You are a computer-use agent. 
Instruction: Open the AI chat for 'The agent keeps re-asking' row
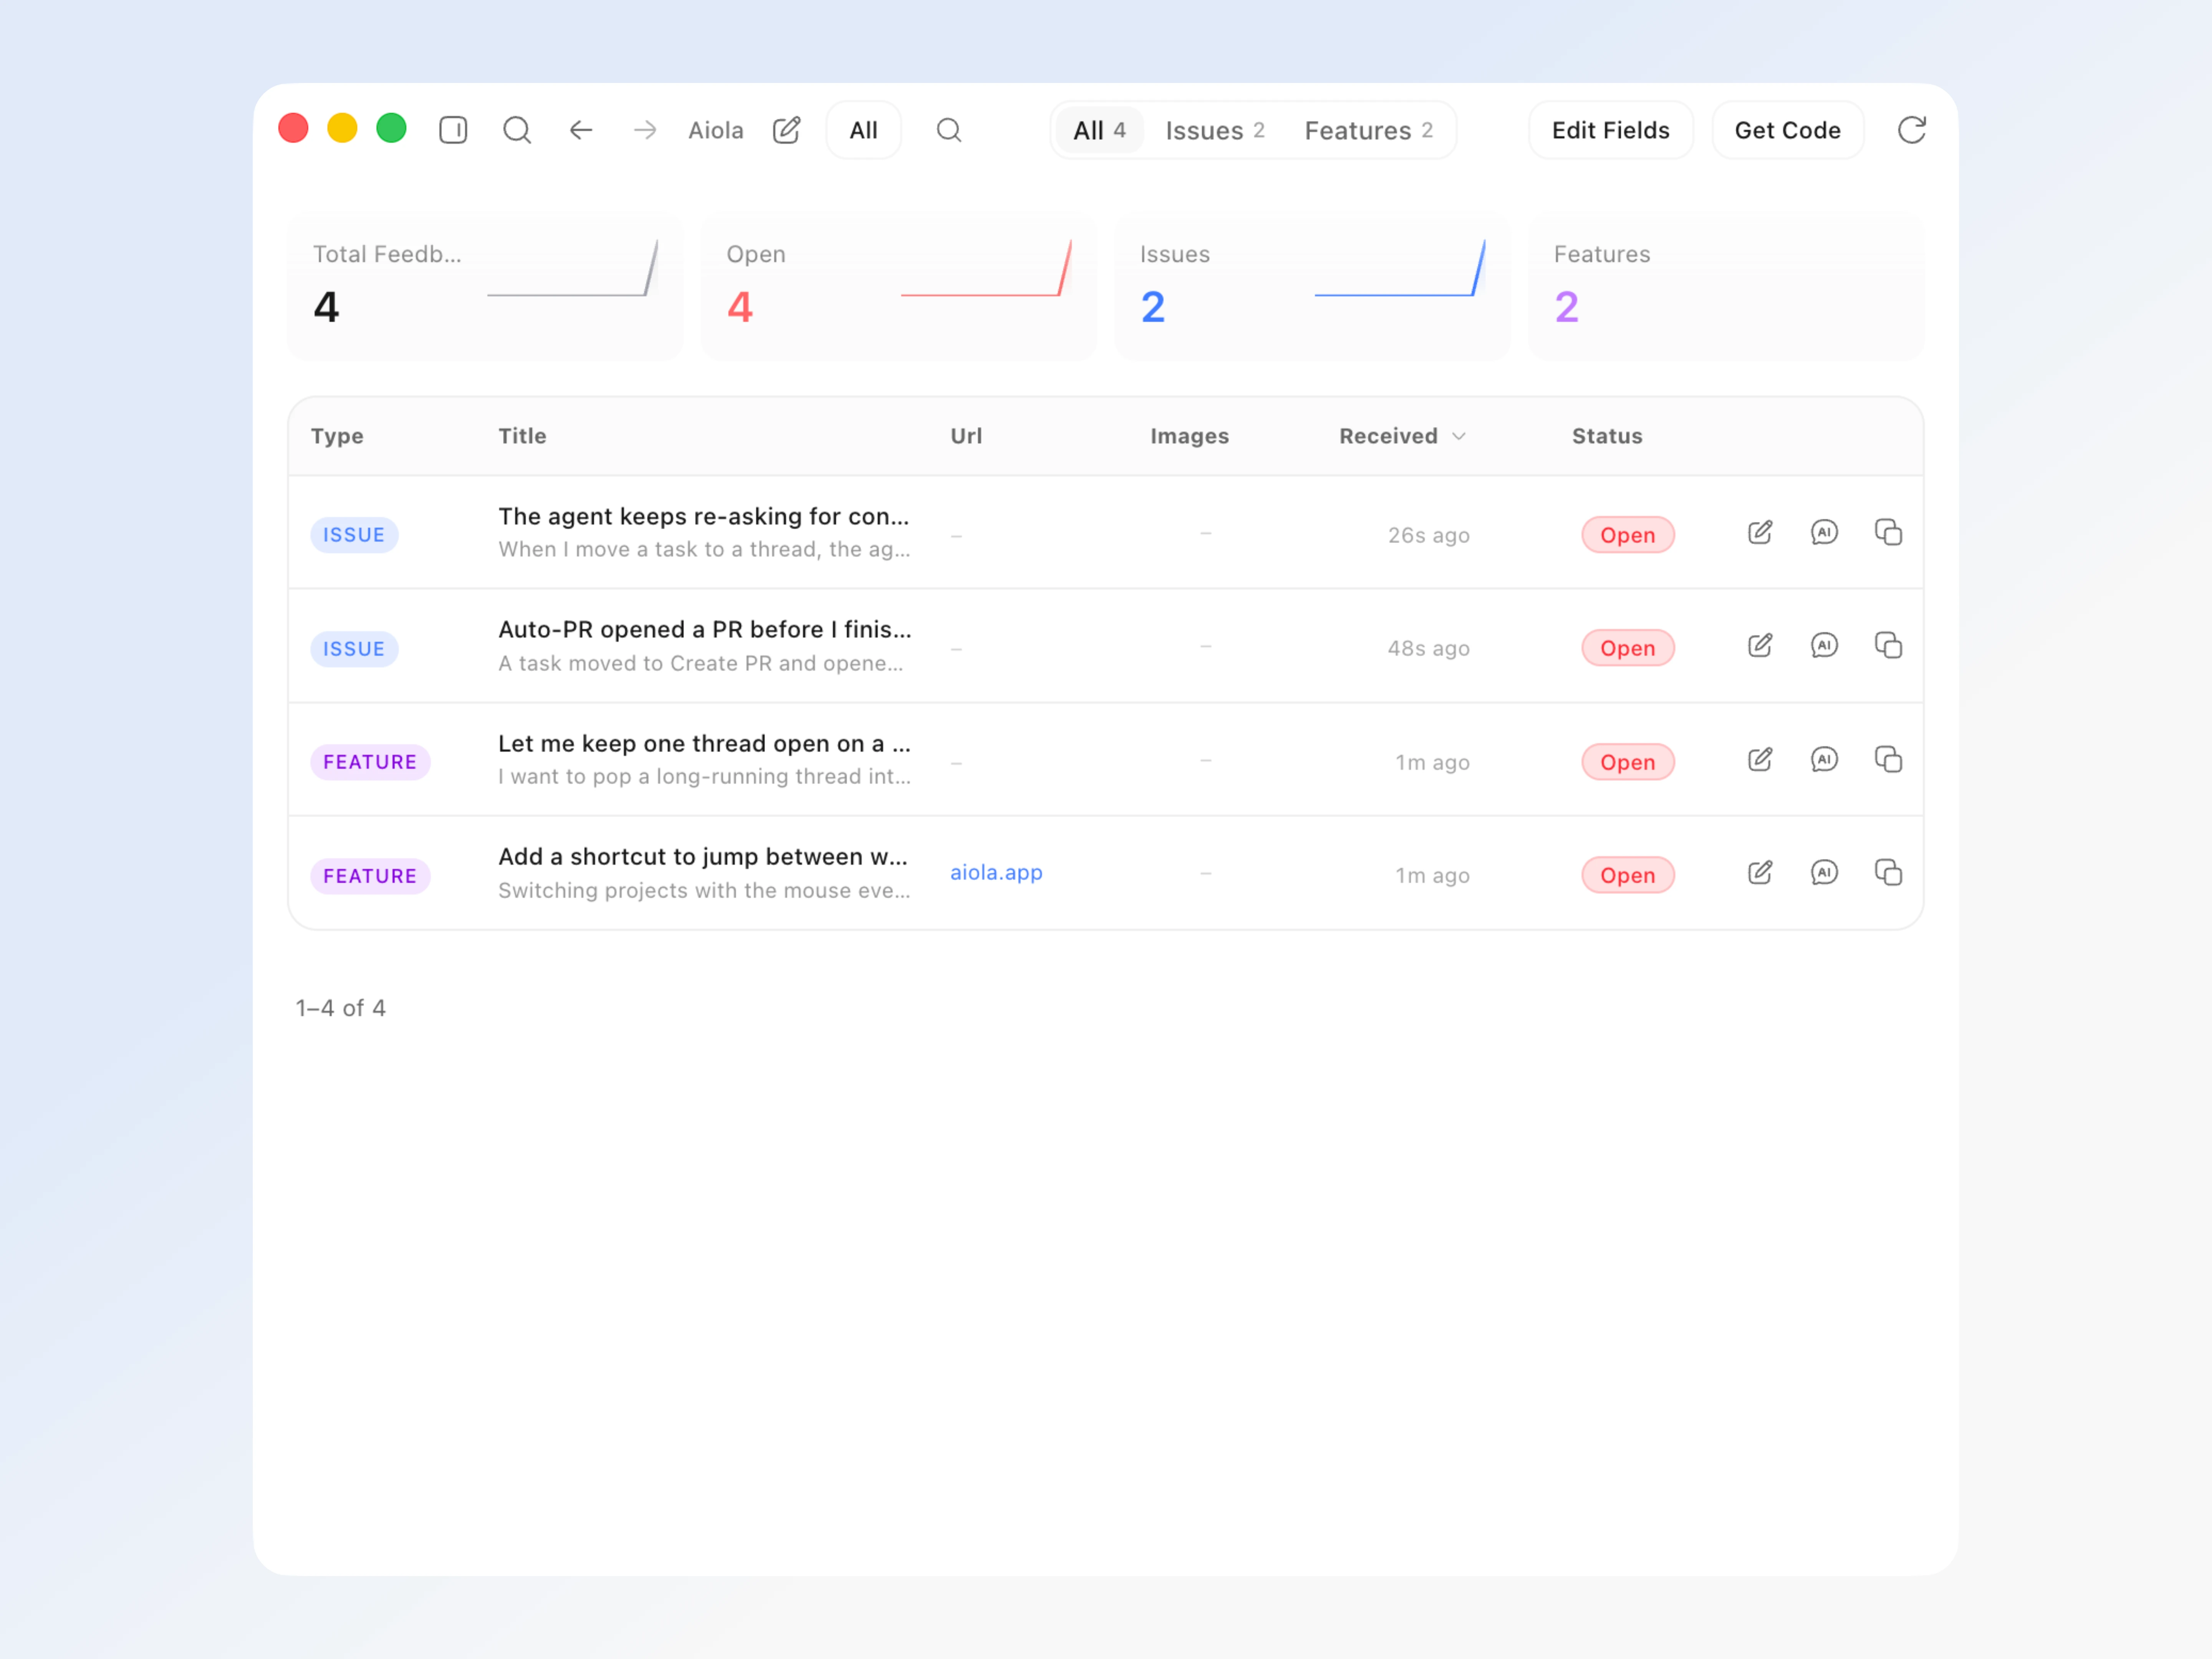coord(1824,532)
